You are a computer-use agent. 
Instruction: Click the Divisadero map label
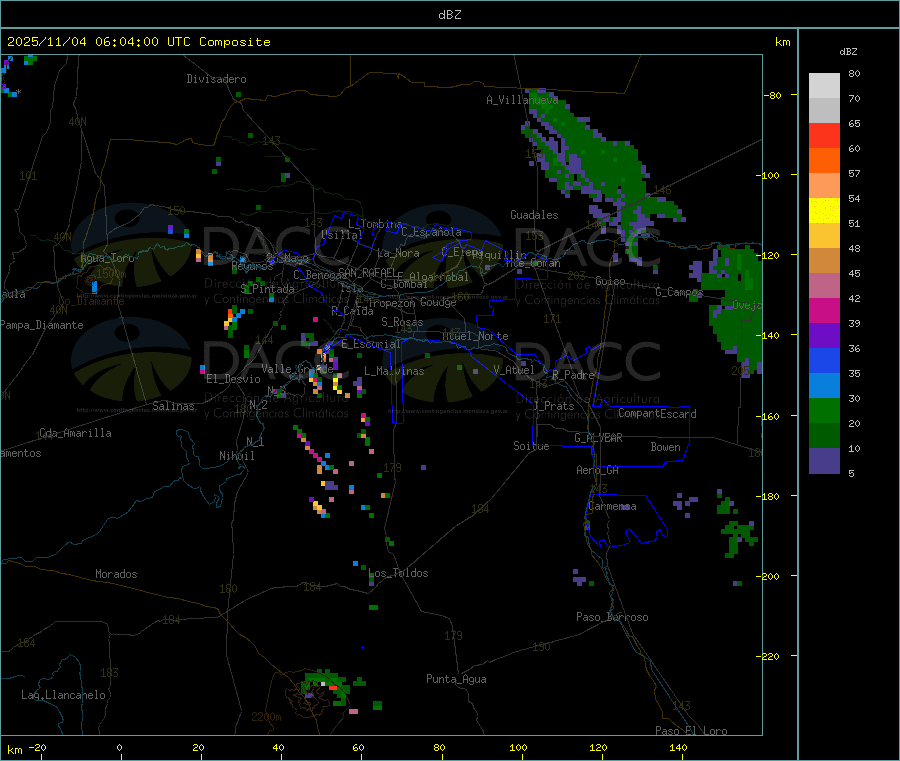click(216, 79)
